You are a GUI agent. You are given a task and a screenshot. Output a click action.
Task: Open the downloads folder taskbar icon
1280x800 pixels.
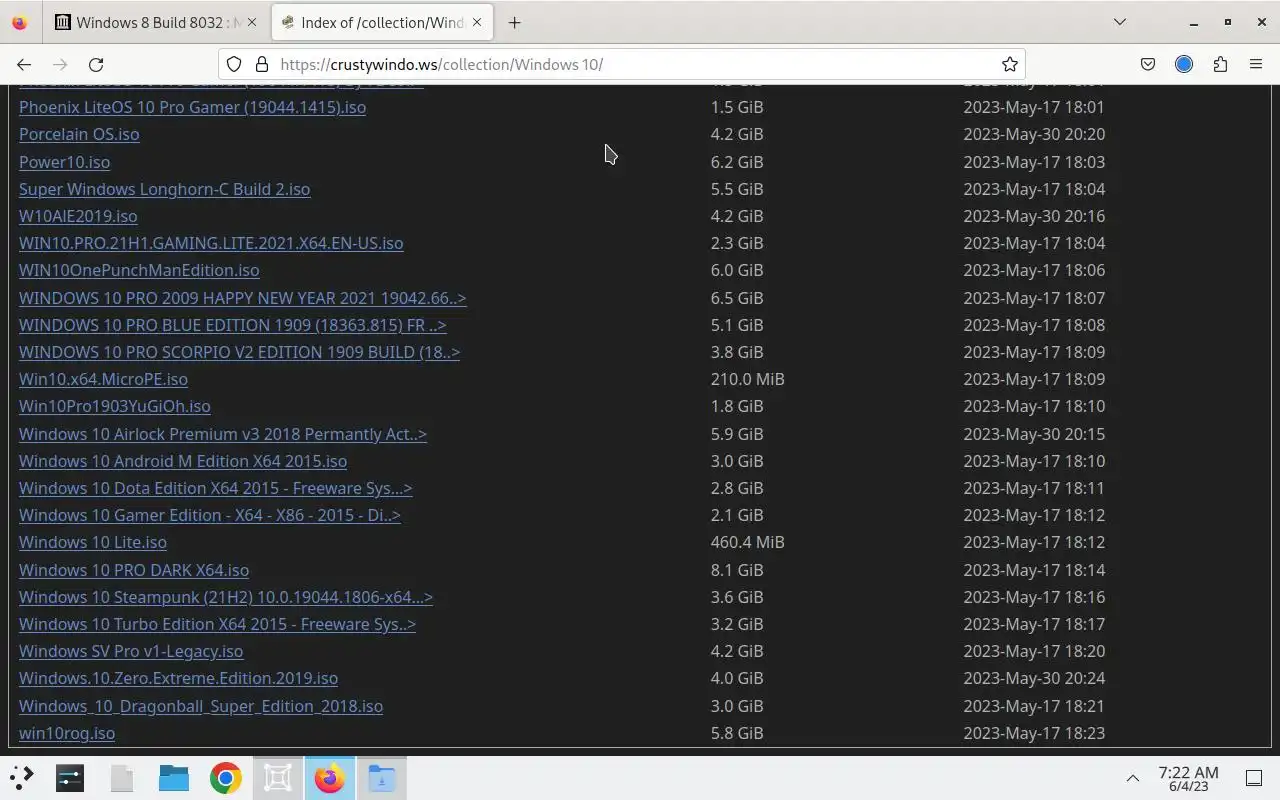tap(382, 778)
